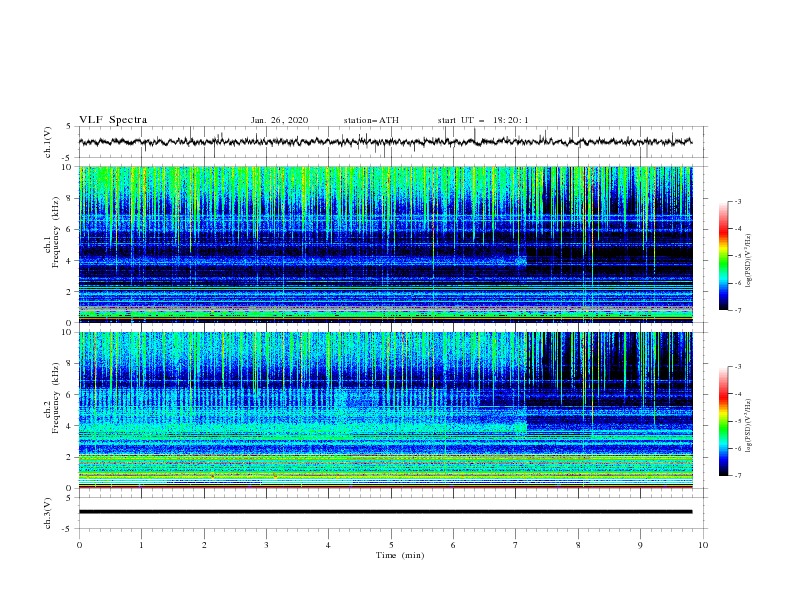Click the "-4" tick on the lower color bar
This screenshot has height=612, width=792.
click(738, 394)
